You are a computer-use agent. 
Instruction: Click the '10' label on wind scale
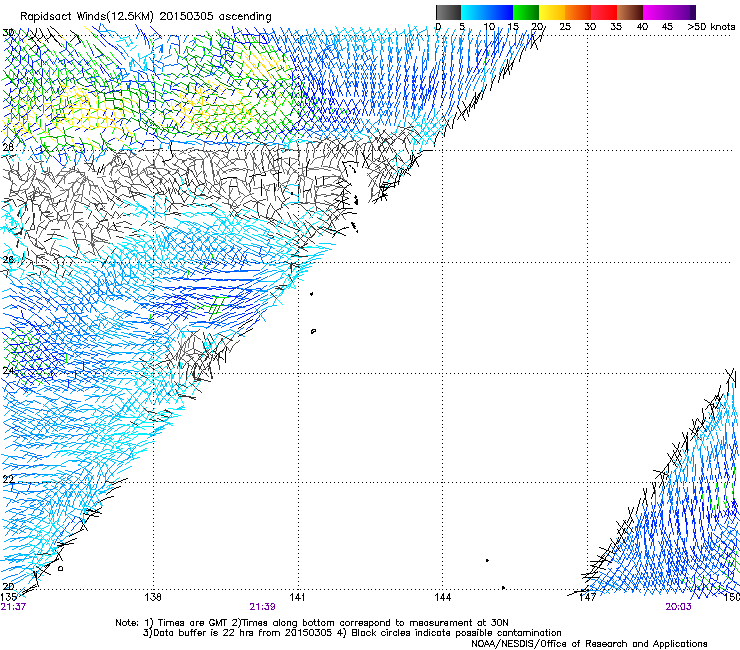coord(489,27)
